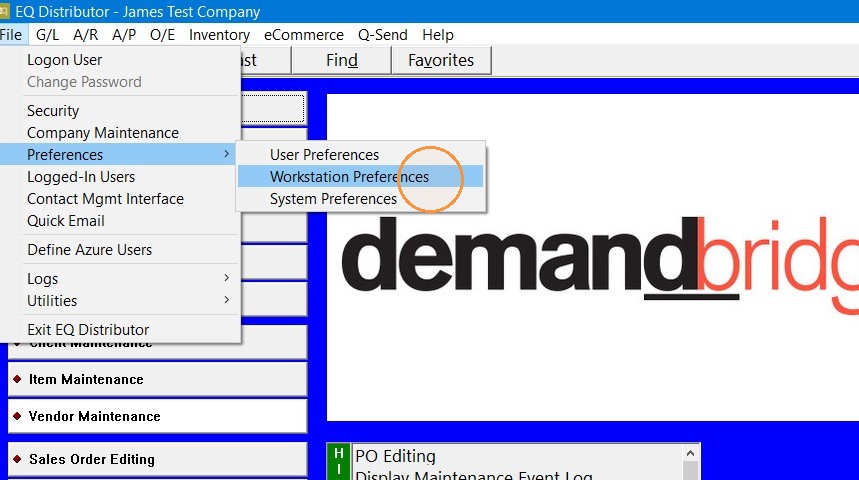
Task: Select Define Azure Users
Action: 121,249
